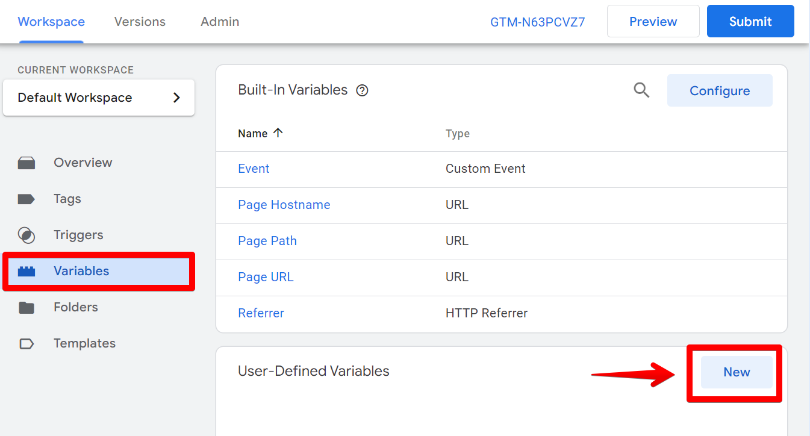Open the Referrer variable
Image resolution: width=810 pixels, height=436 pixels.
(x=261, y=313)
